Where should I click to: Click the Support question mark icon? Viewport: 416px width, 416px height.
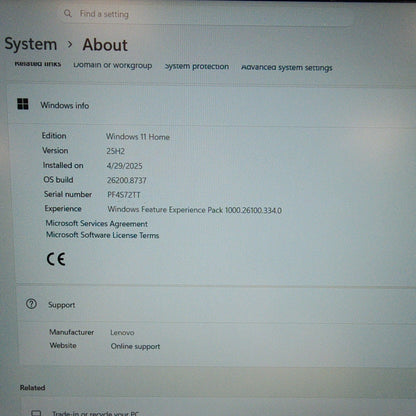click(x=31, y=304)
